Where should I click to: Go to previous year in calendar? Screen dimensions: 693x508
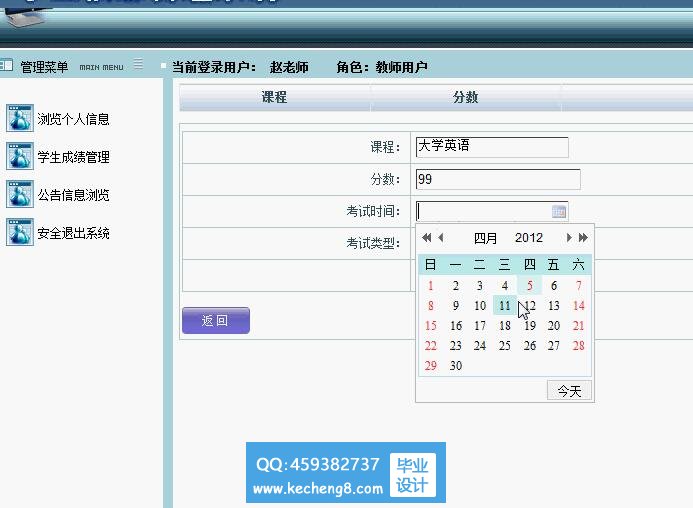(x=426, y=238)
